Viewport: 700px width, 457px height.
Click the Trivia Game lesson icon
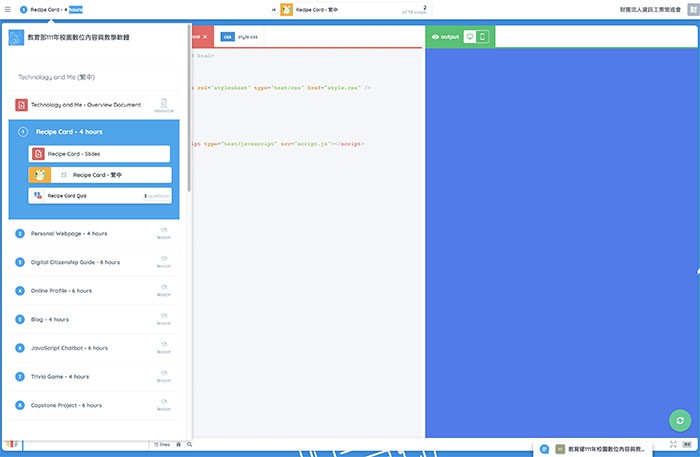point(20,377)
